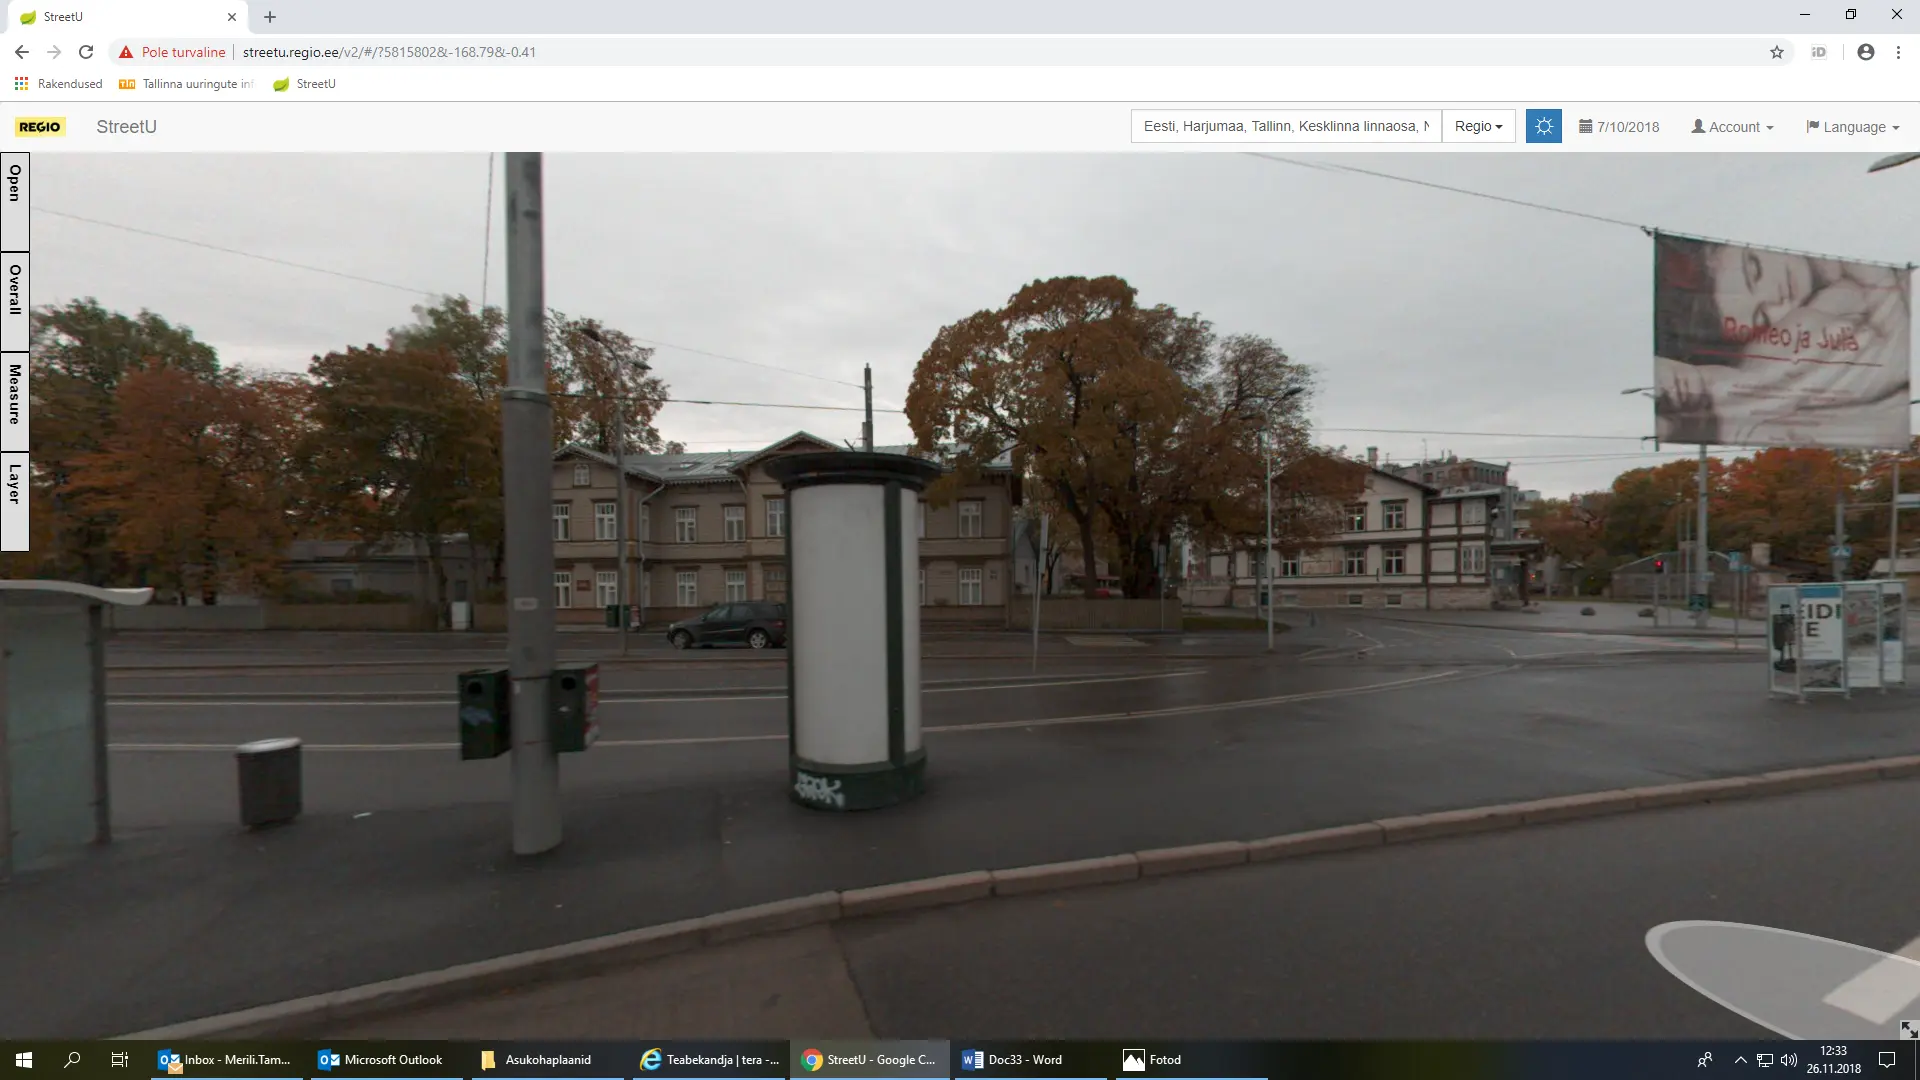Open Chrome profile avatar icon
Viewport: 1920px width, 1080px height.
[x=1865, y=52]
